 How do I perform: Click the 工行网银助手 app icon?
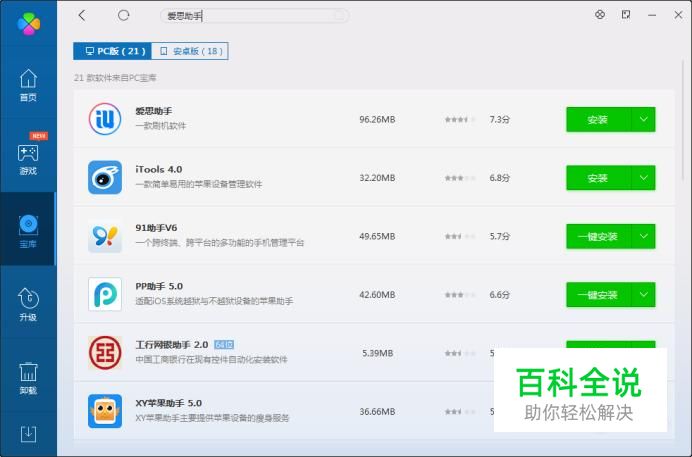[x=105, y=353]
